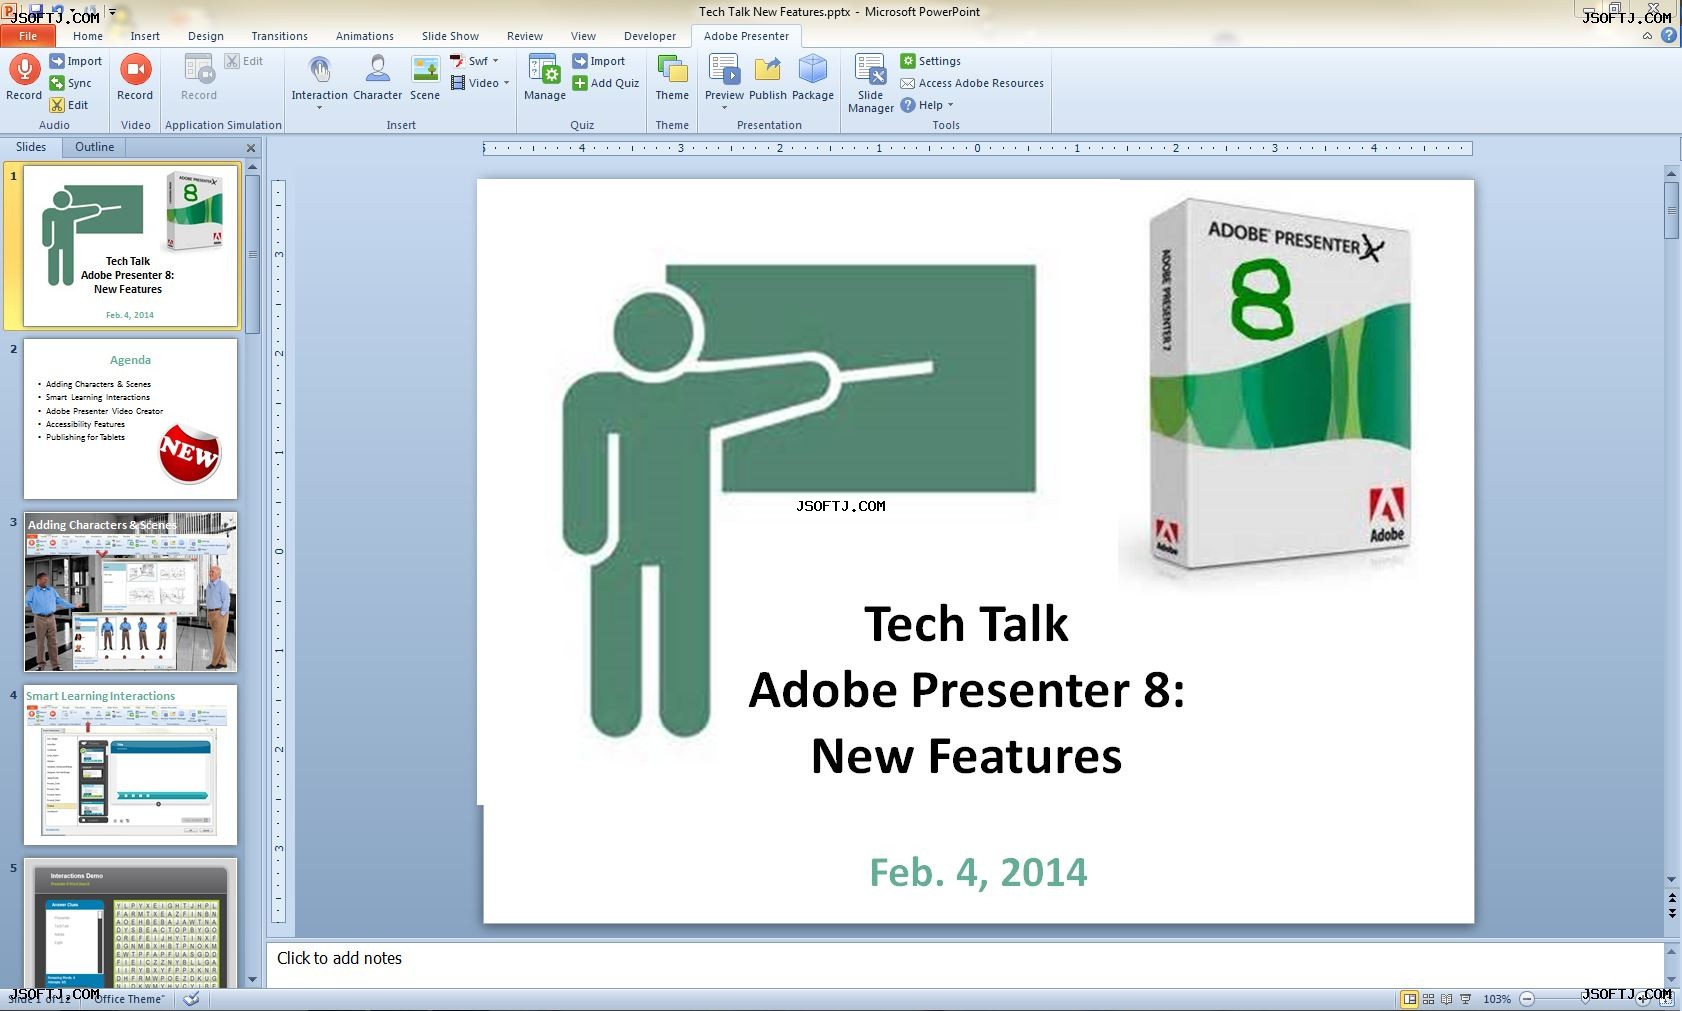Switch to Reading View in status bar

point(1446,999)
